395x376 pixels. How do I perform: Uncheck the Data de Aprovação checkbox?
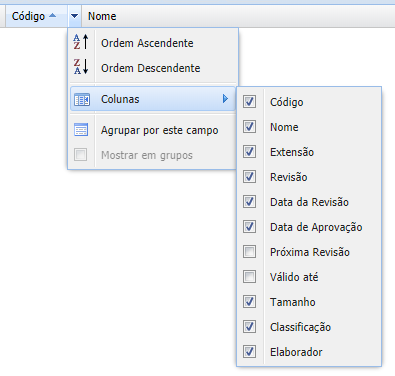[249, 227]
